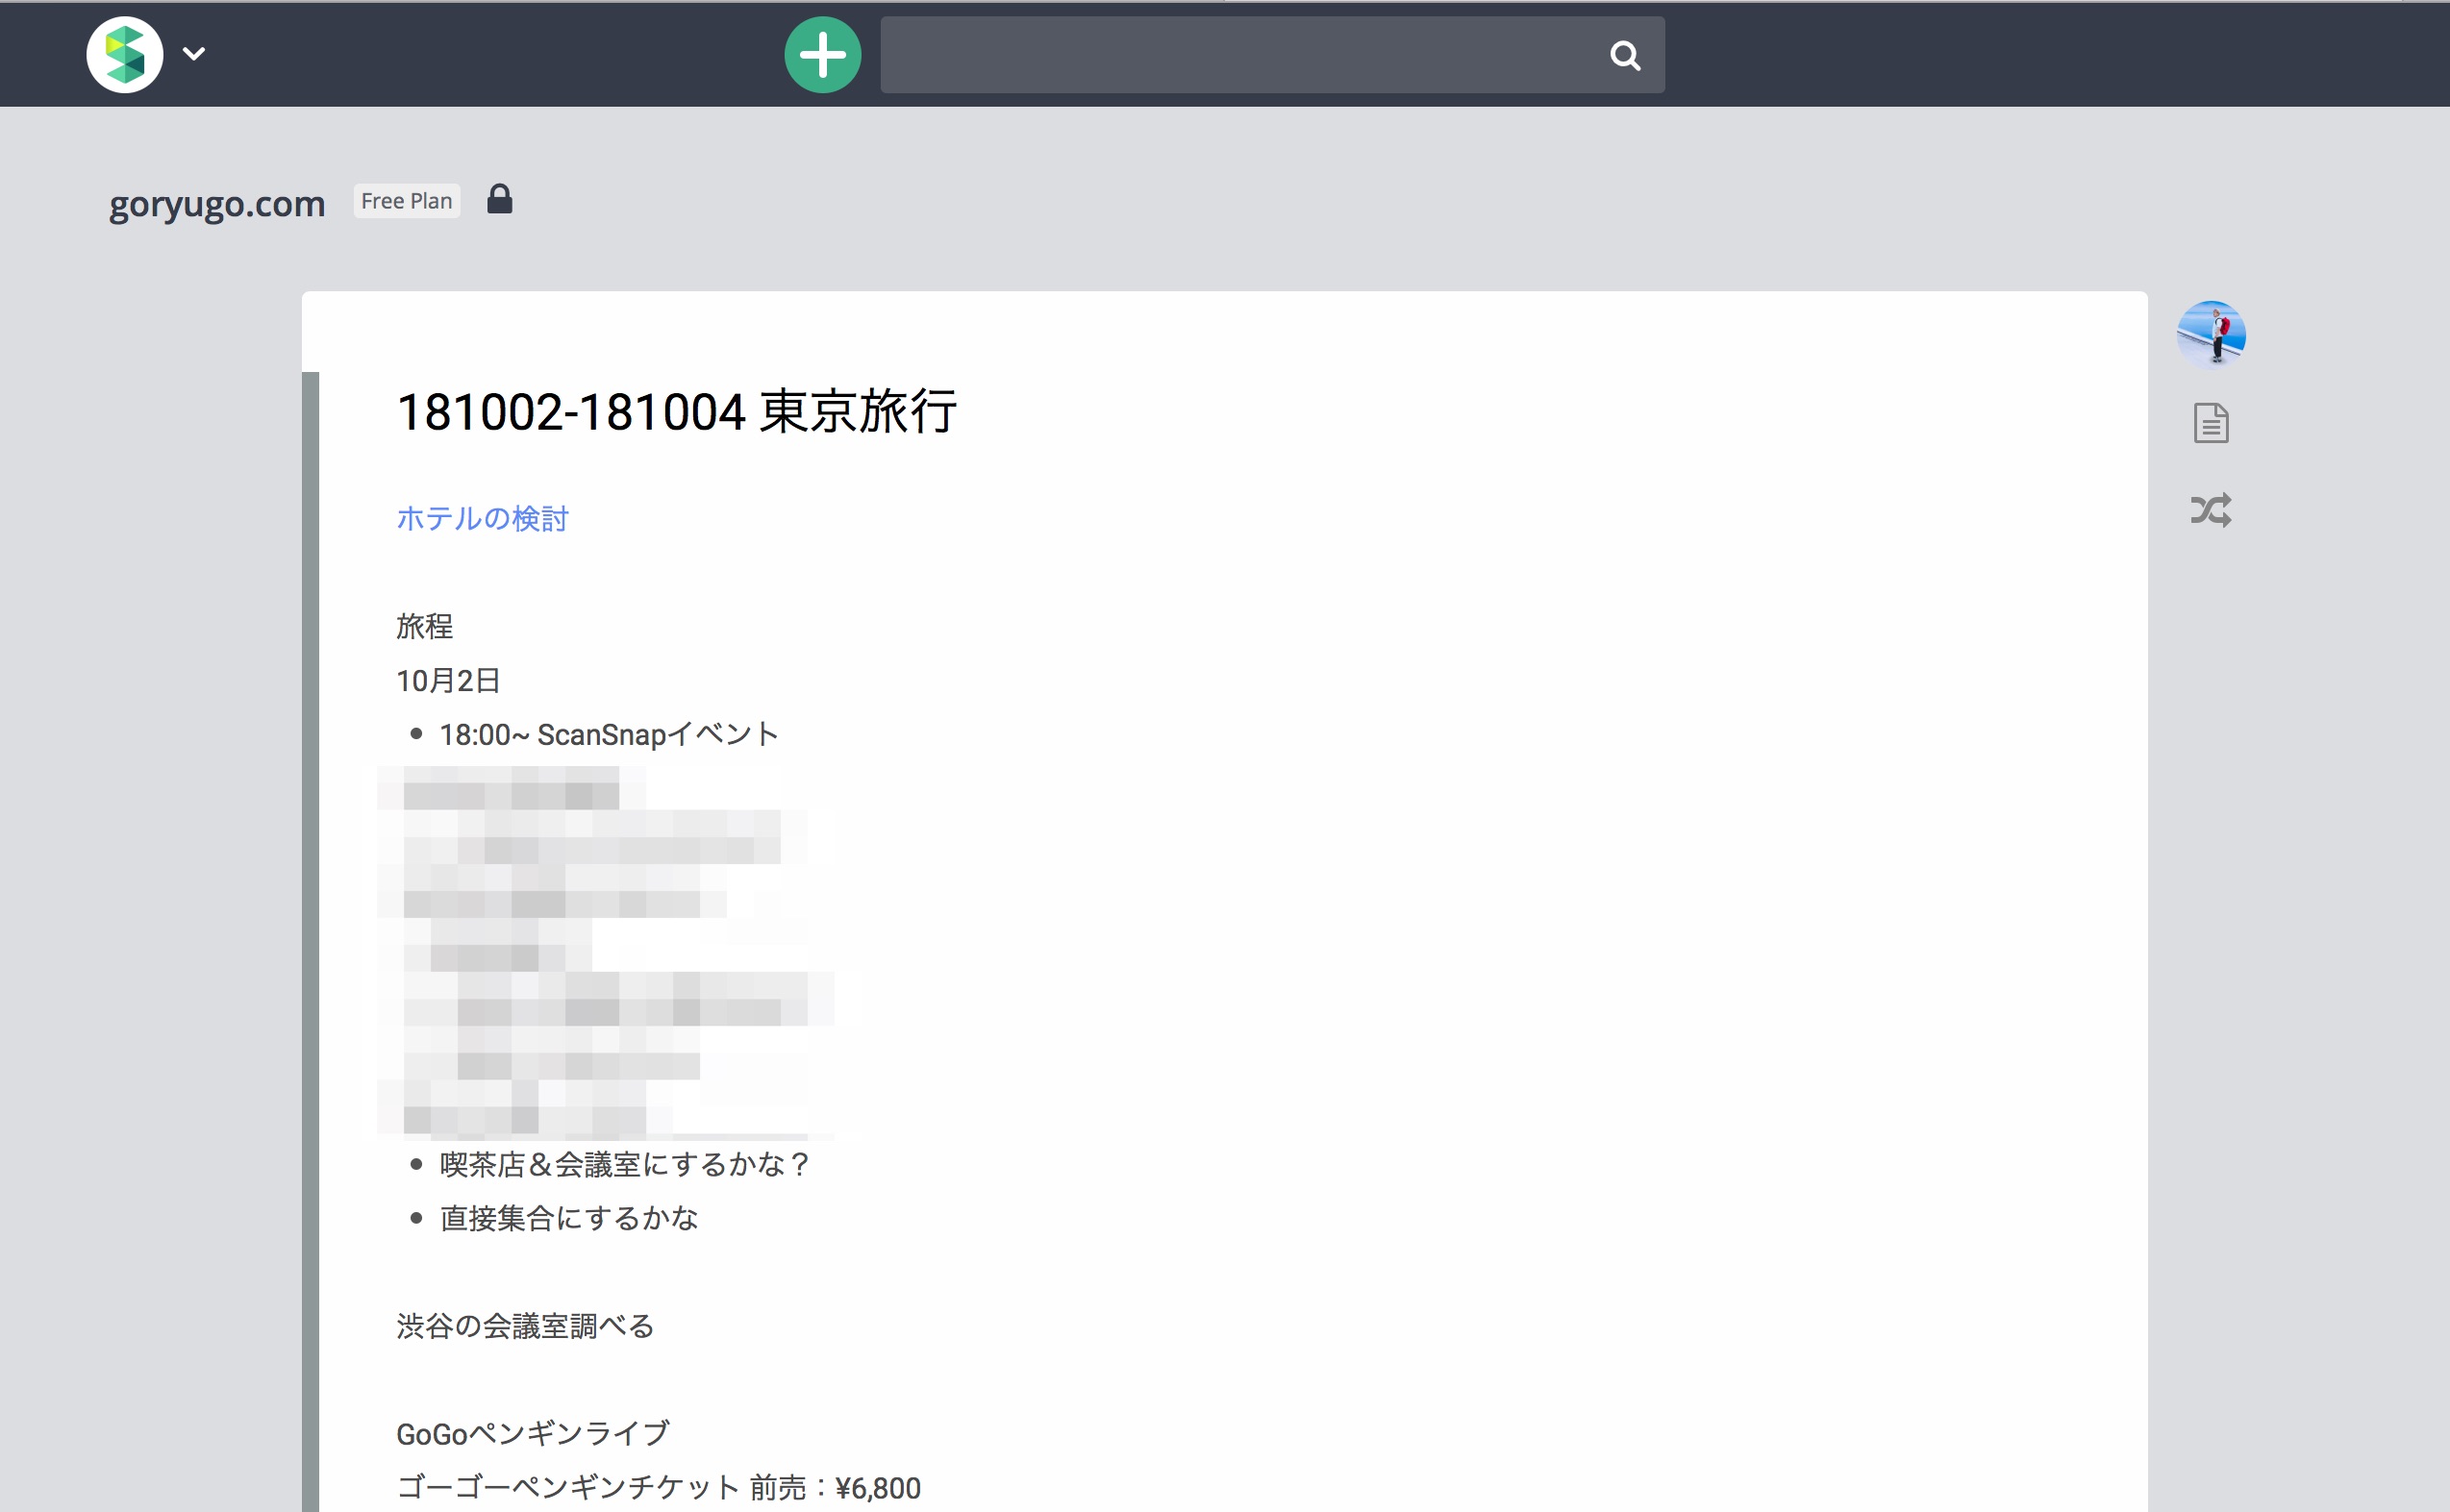Click the Free Plan badge

406,201
